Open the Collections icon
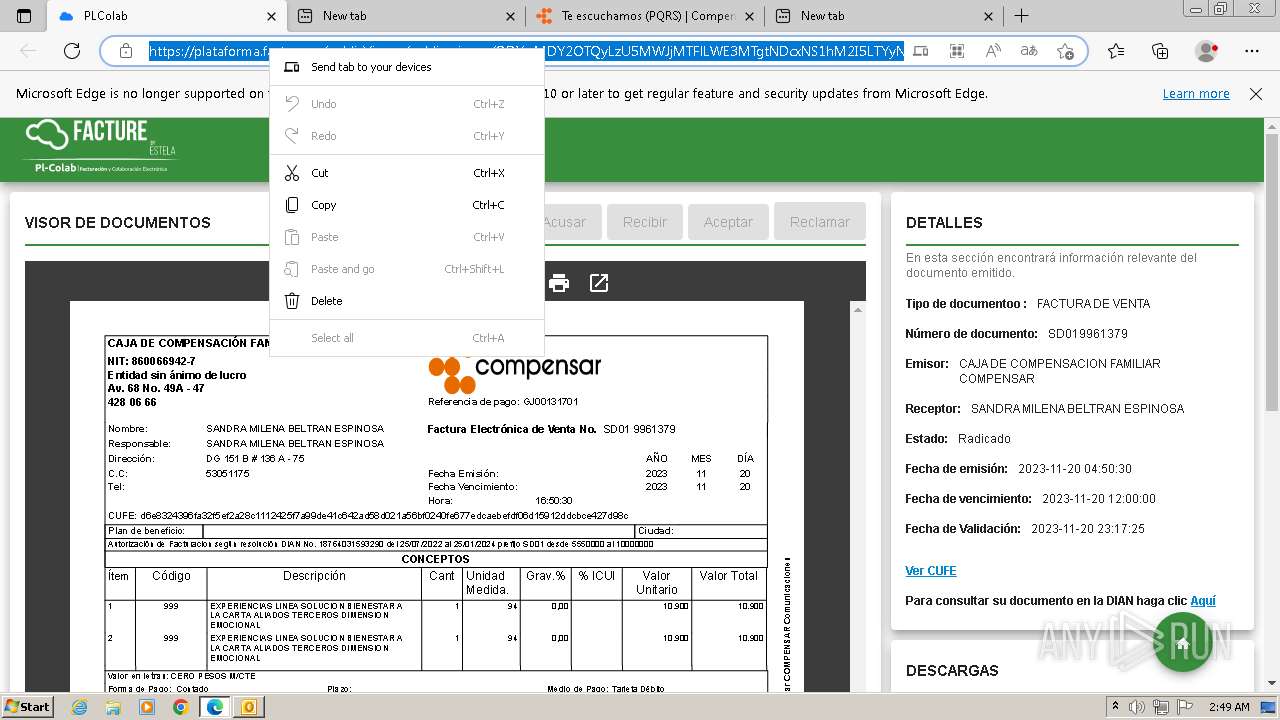This screenshot has width=1280, height=720. click(1160, 51)
